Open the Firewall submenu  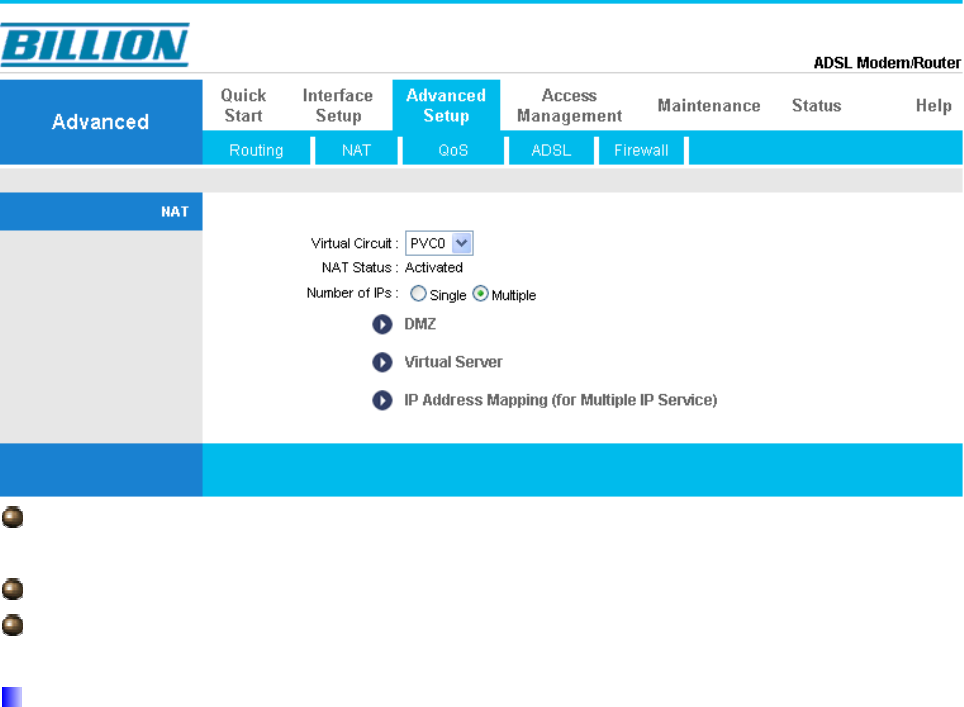(x=641, y=150)
